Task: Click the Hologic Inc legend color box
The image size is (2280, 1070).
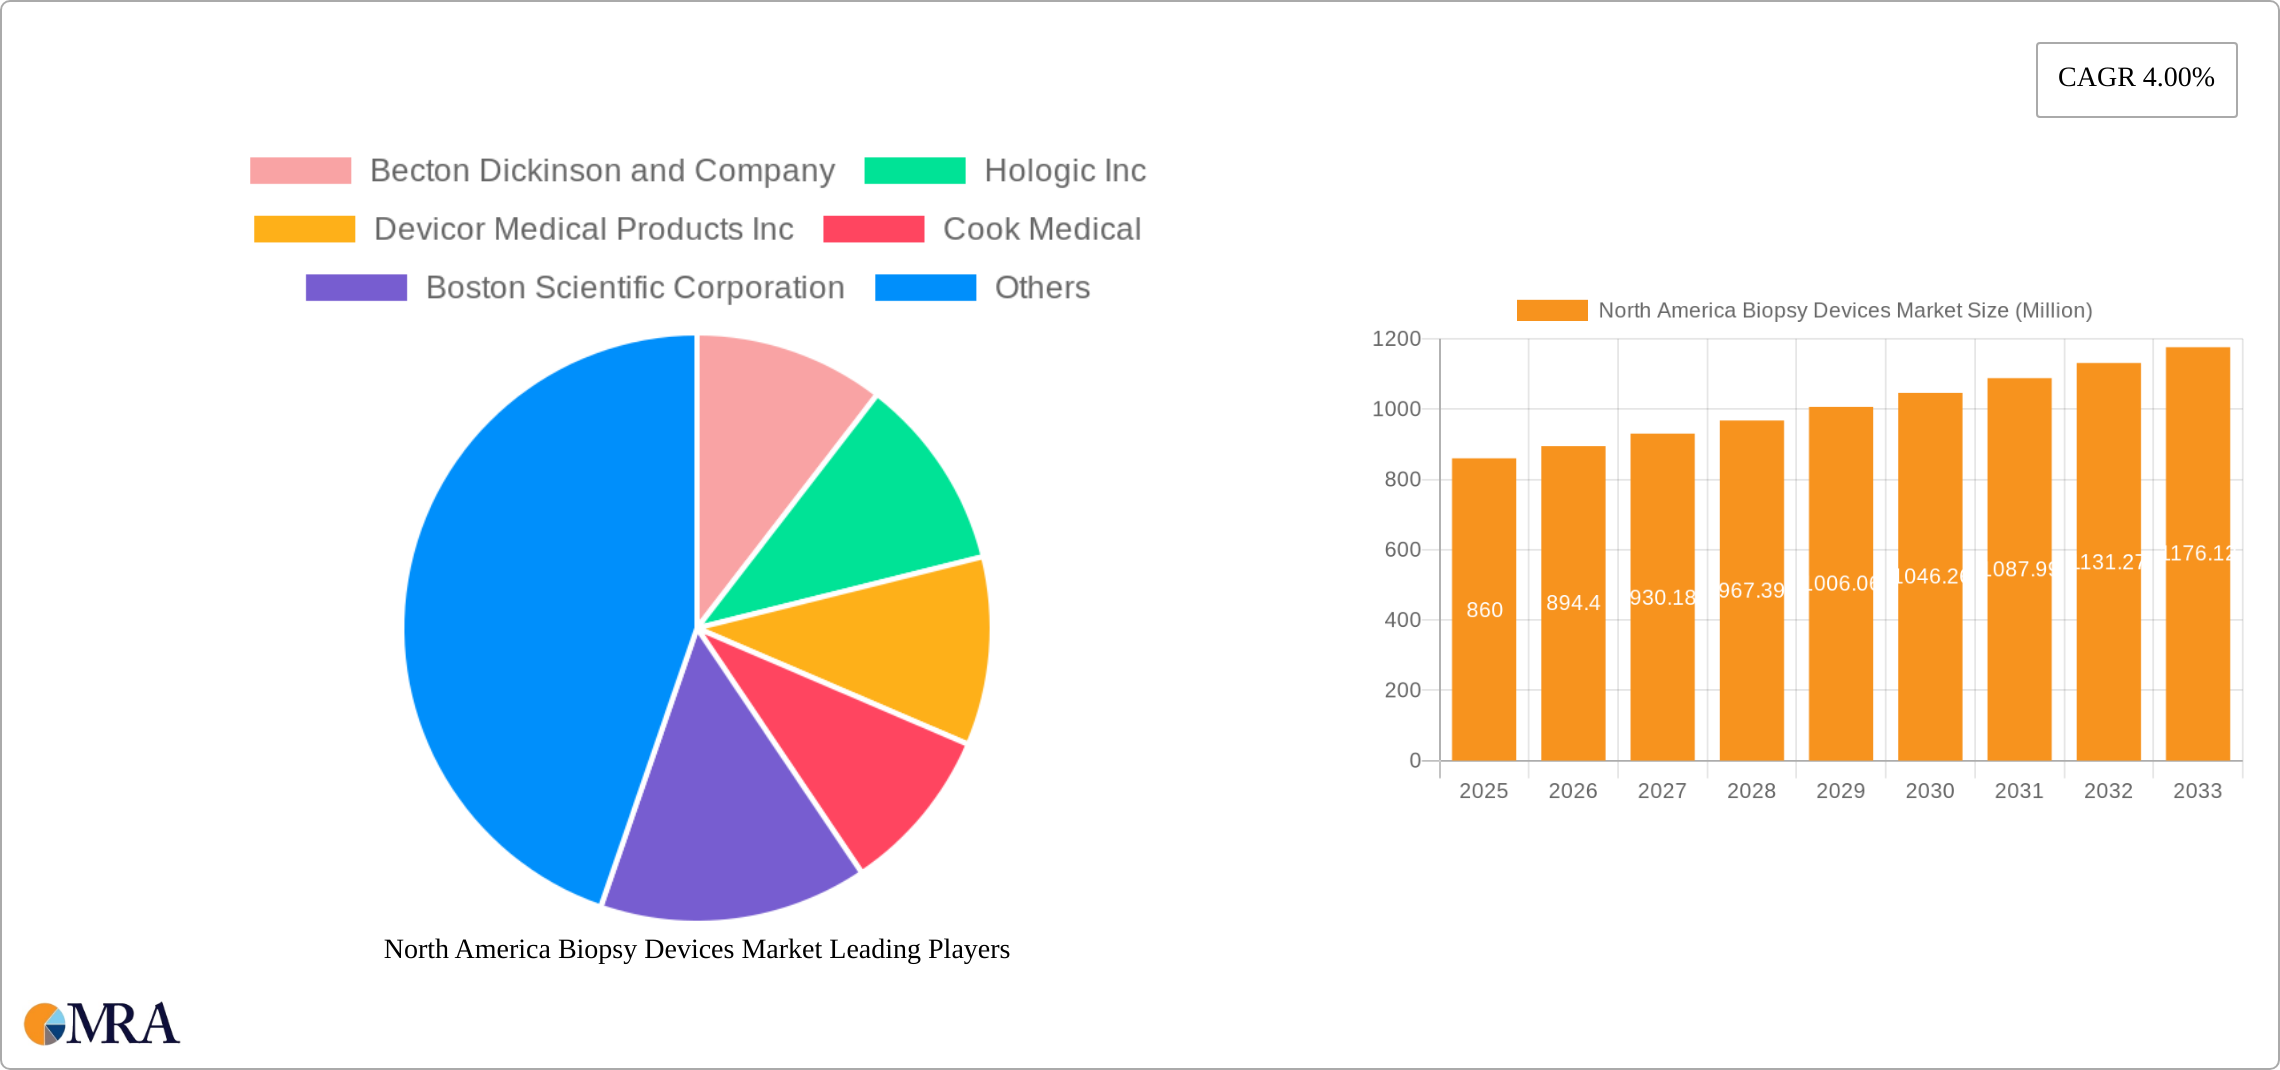Action: (914, 170)
